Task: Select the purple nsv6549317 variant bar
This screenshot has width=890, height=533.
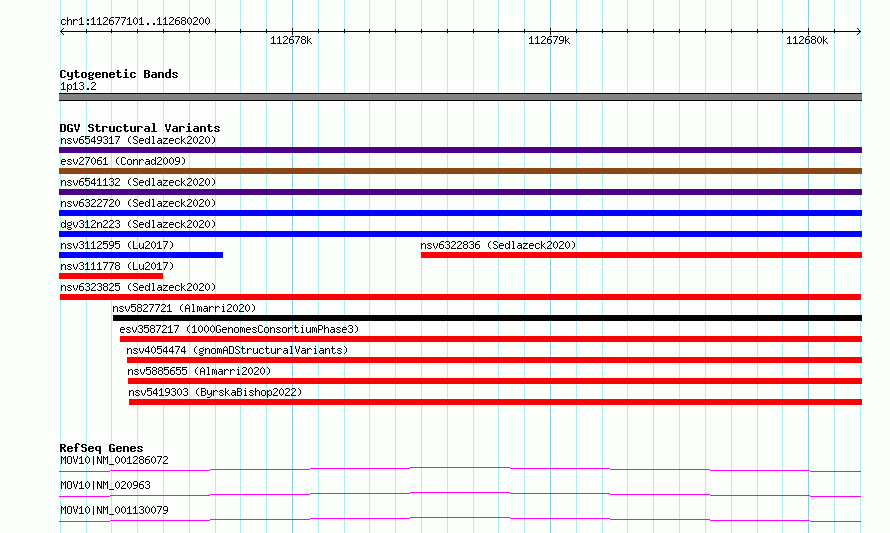Action: (x=460, y=150)
